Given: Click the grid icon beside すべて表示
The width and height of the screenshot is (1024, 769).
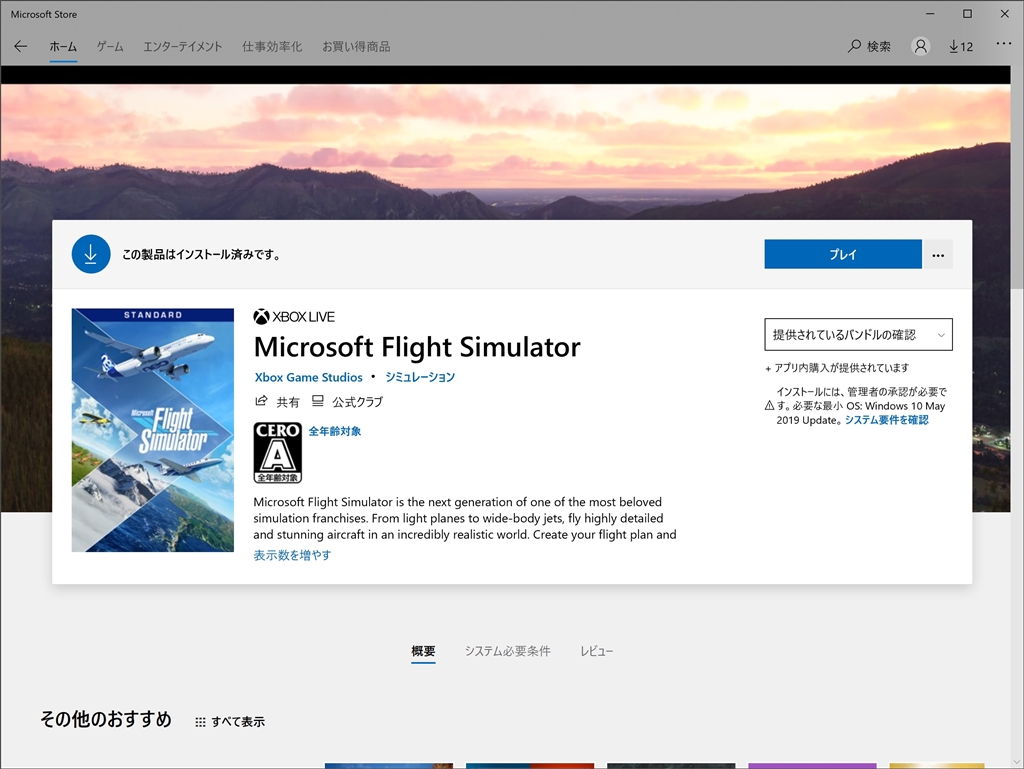Looking at the screenshot, I should pyautogui.click(x=200, y=722).
